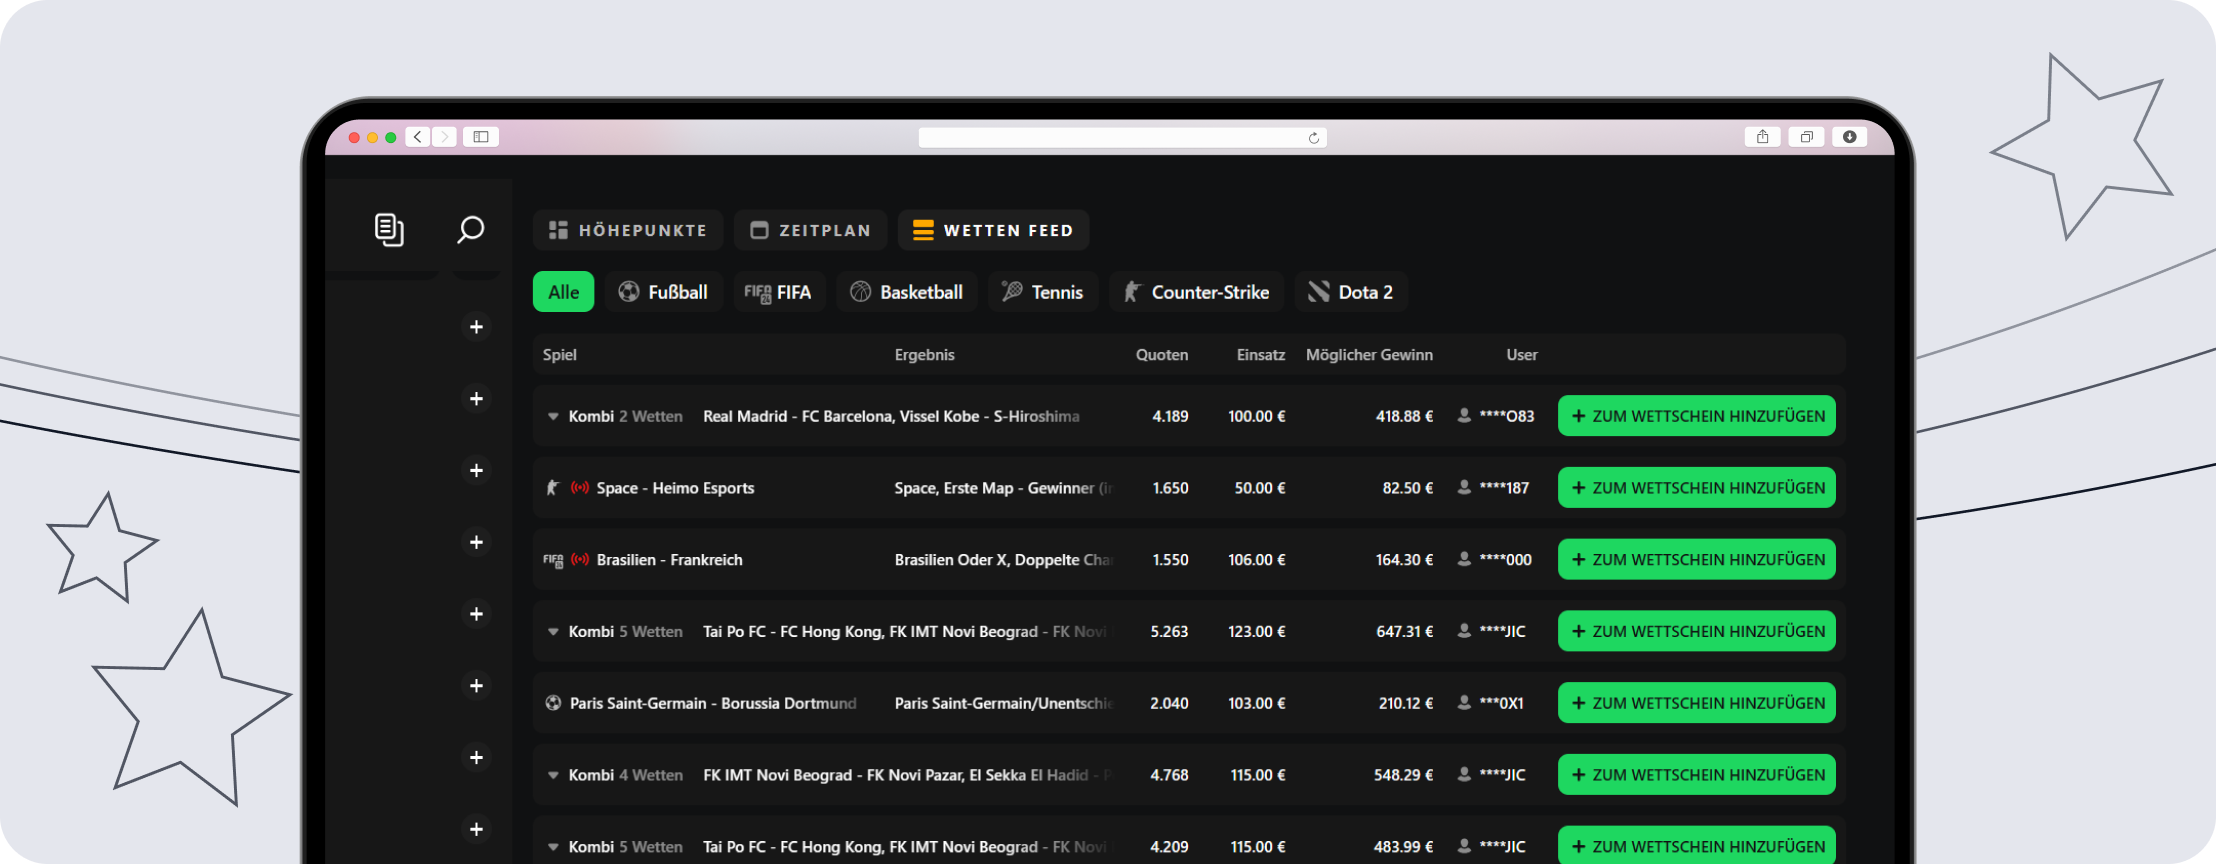The height and width of the screenshot is (864, 2216).
Task: Reload the page with the refresh icon
Action: coord(1314,138)
